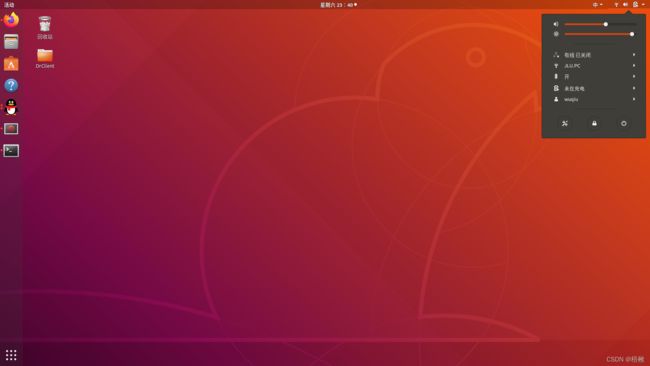Viewport: 650px width, 366px height.
Task: Lock the screen with padlock icon
Action: 594,124
